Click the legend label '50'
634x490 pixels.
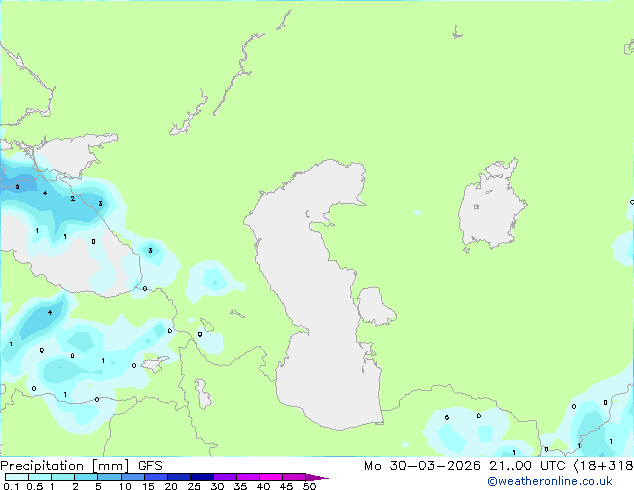(x=309, y=486)
